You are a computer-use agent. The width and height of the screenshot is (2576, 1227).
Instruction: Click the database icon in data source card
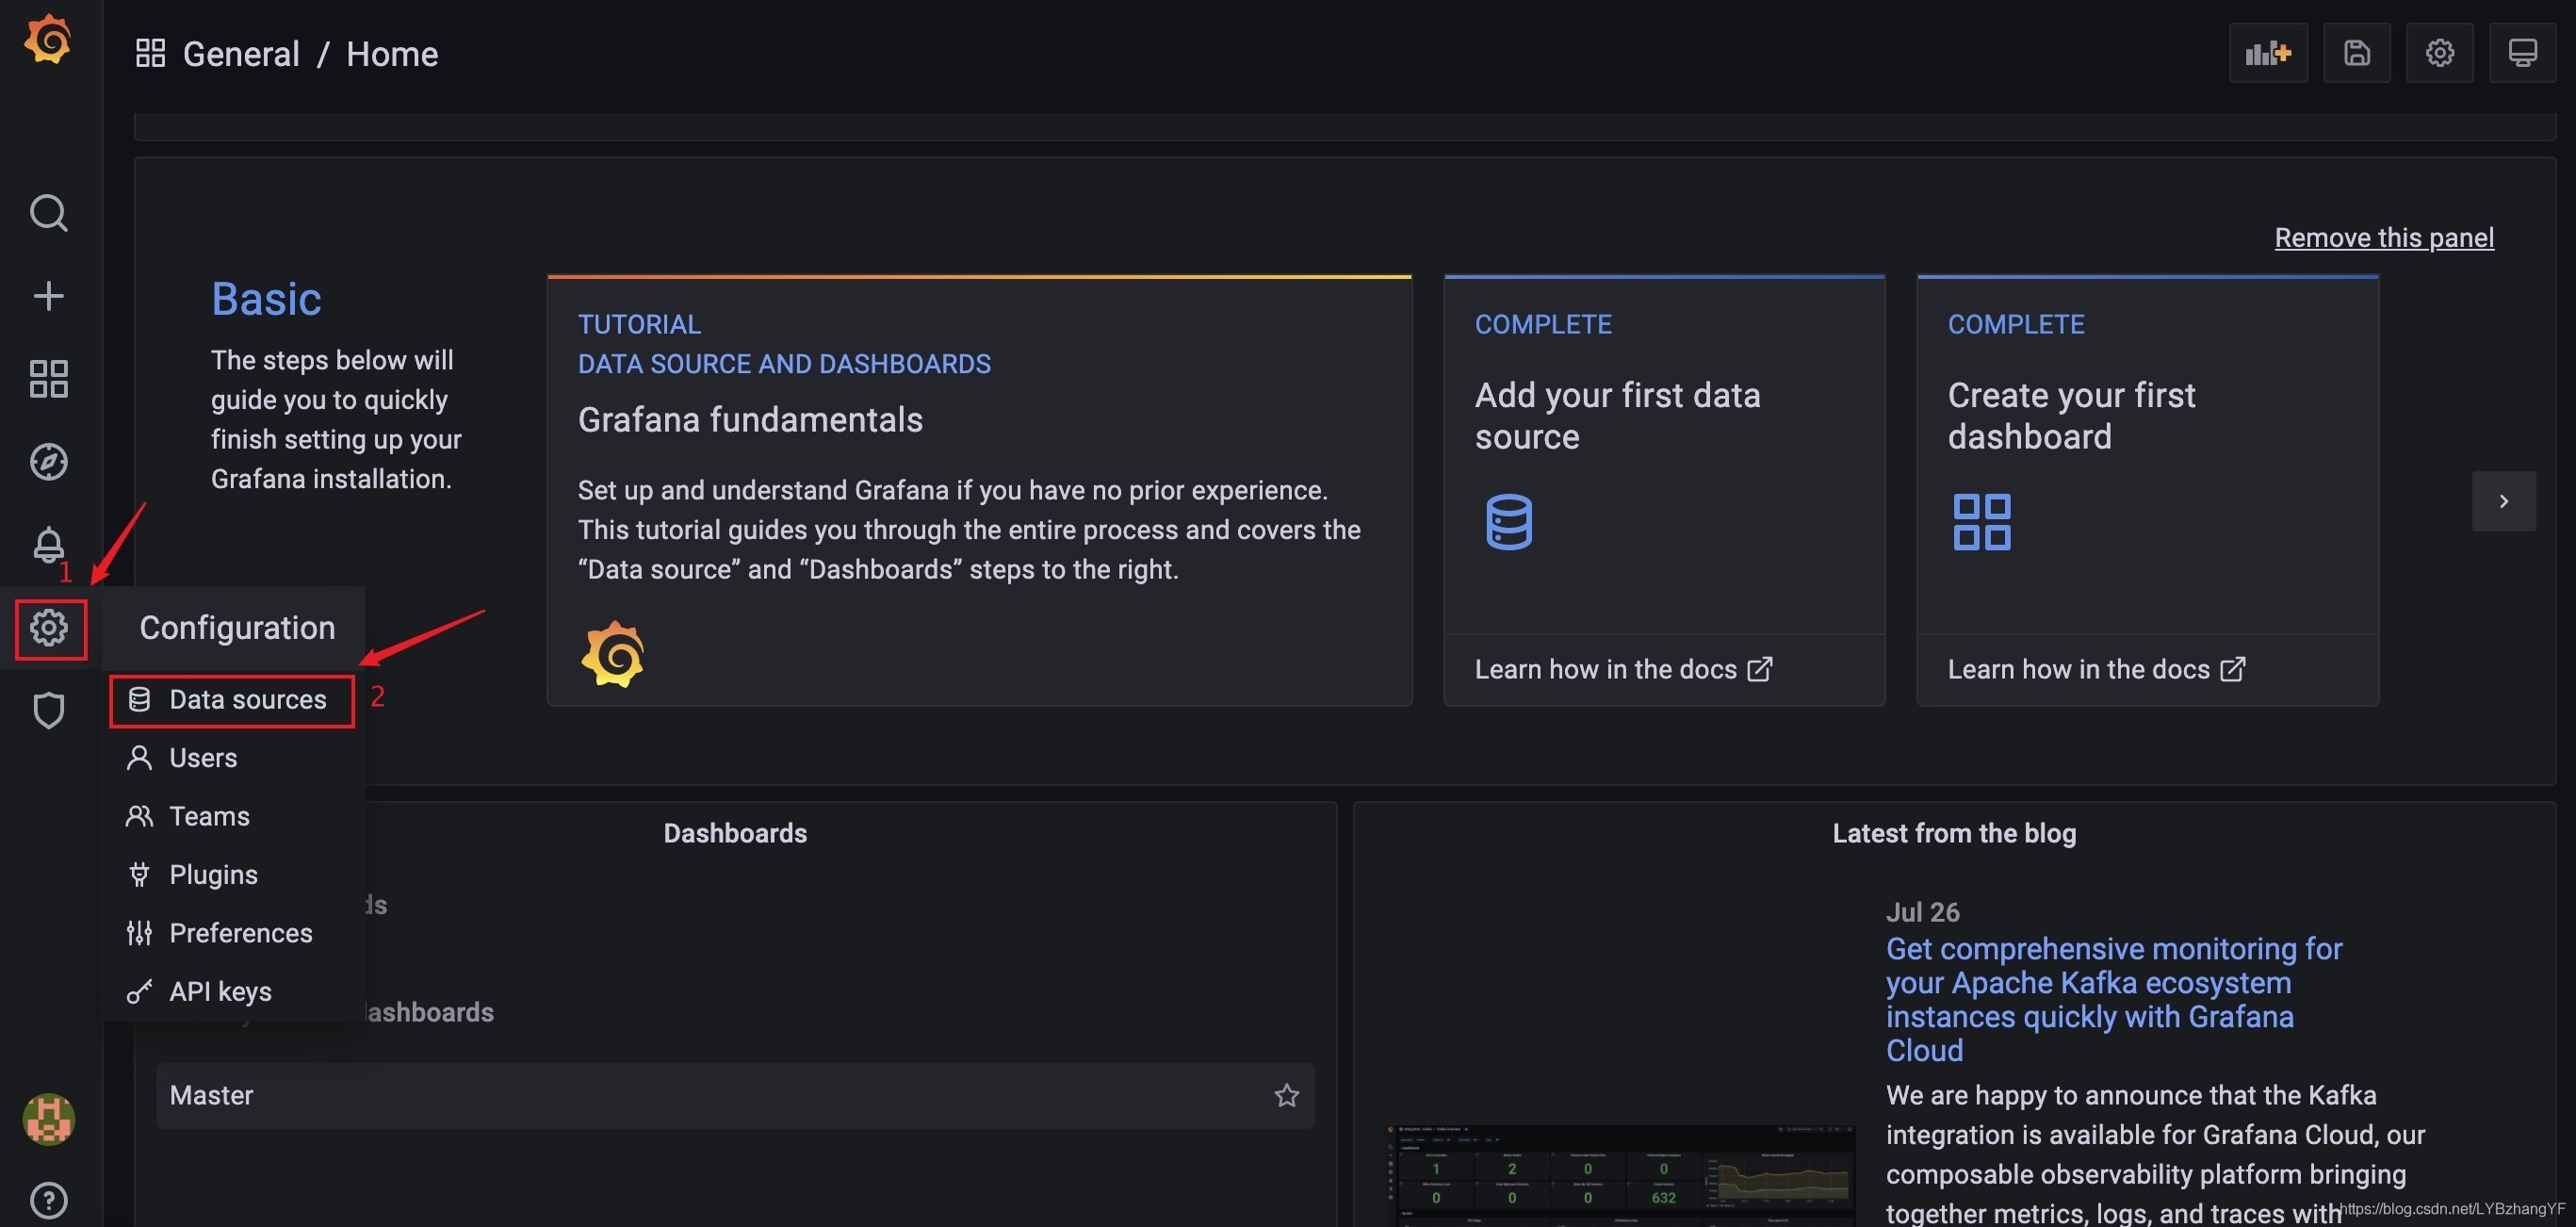1508,522
